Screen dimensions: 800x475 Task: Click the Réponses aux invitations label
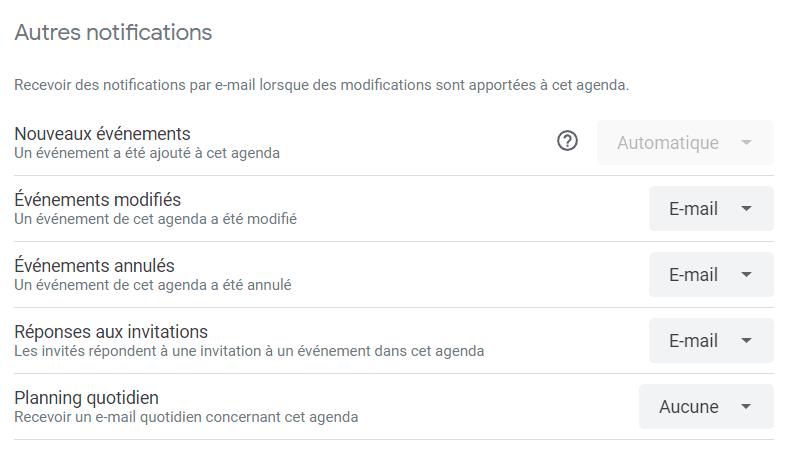point(111,332)
